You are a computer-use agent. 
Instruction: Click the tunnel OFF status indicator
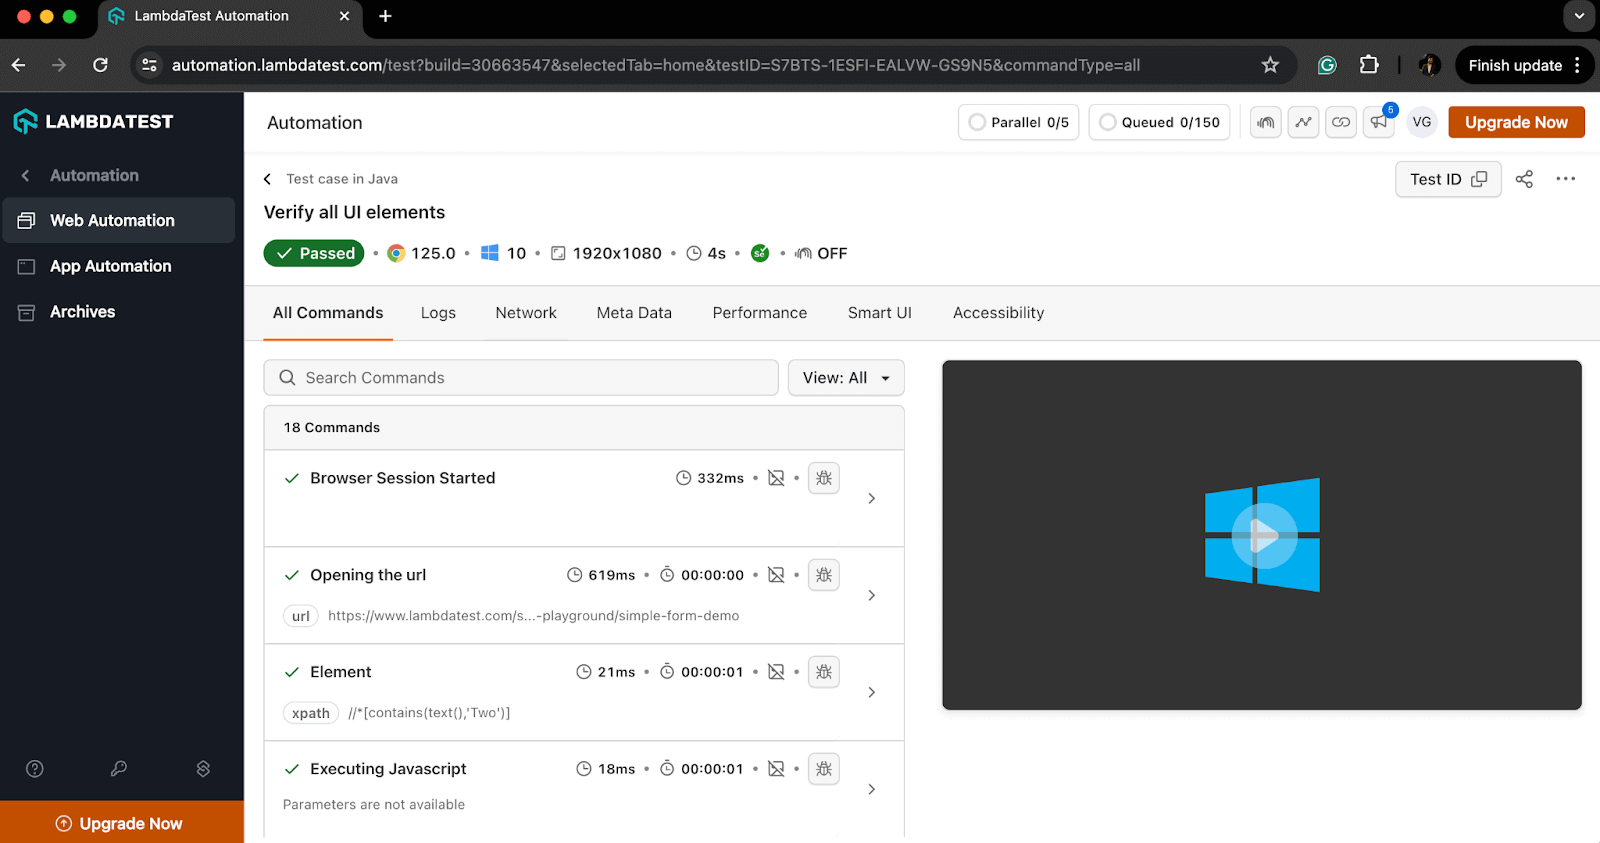(x=821, y=253)
